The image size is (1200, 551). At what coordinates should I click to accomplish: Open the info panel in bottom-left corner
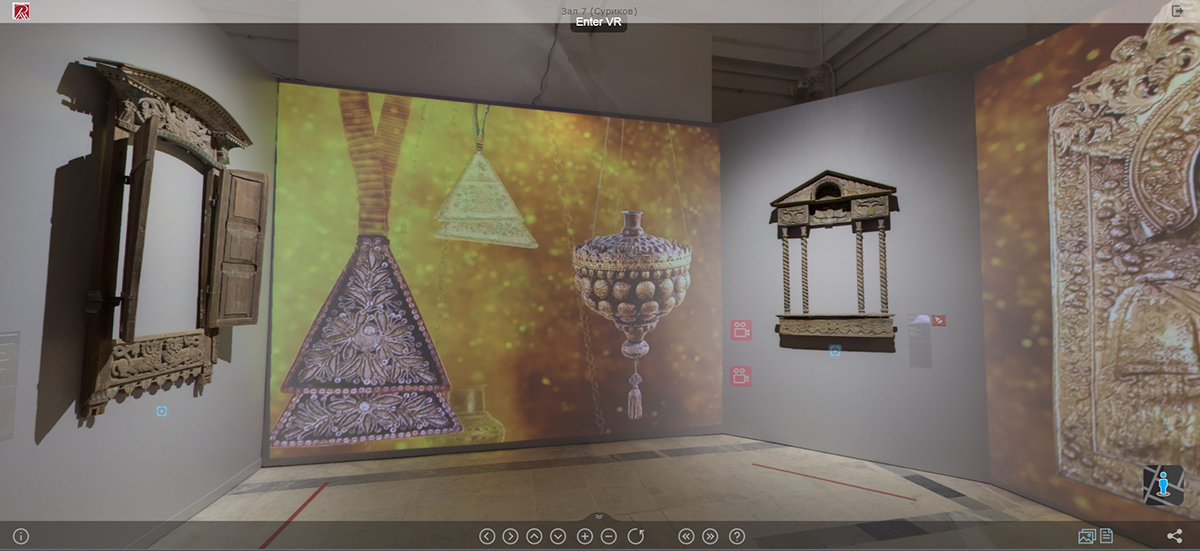click(x=21, y=536)
